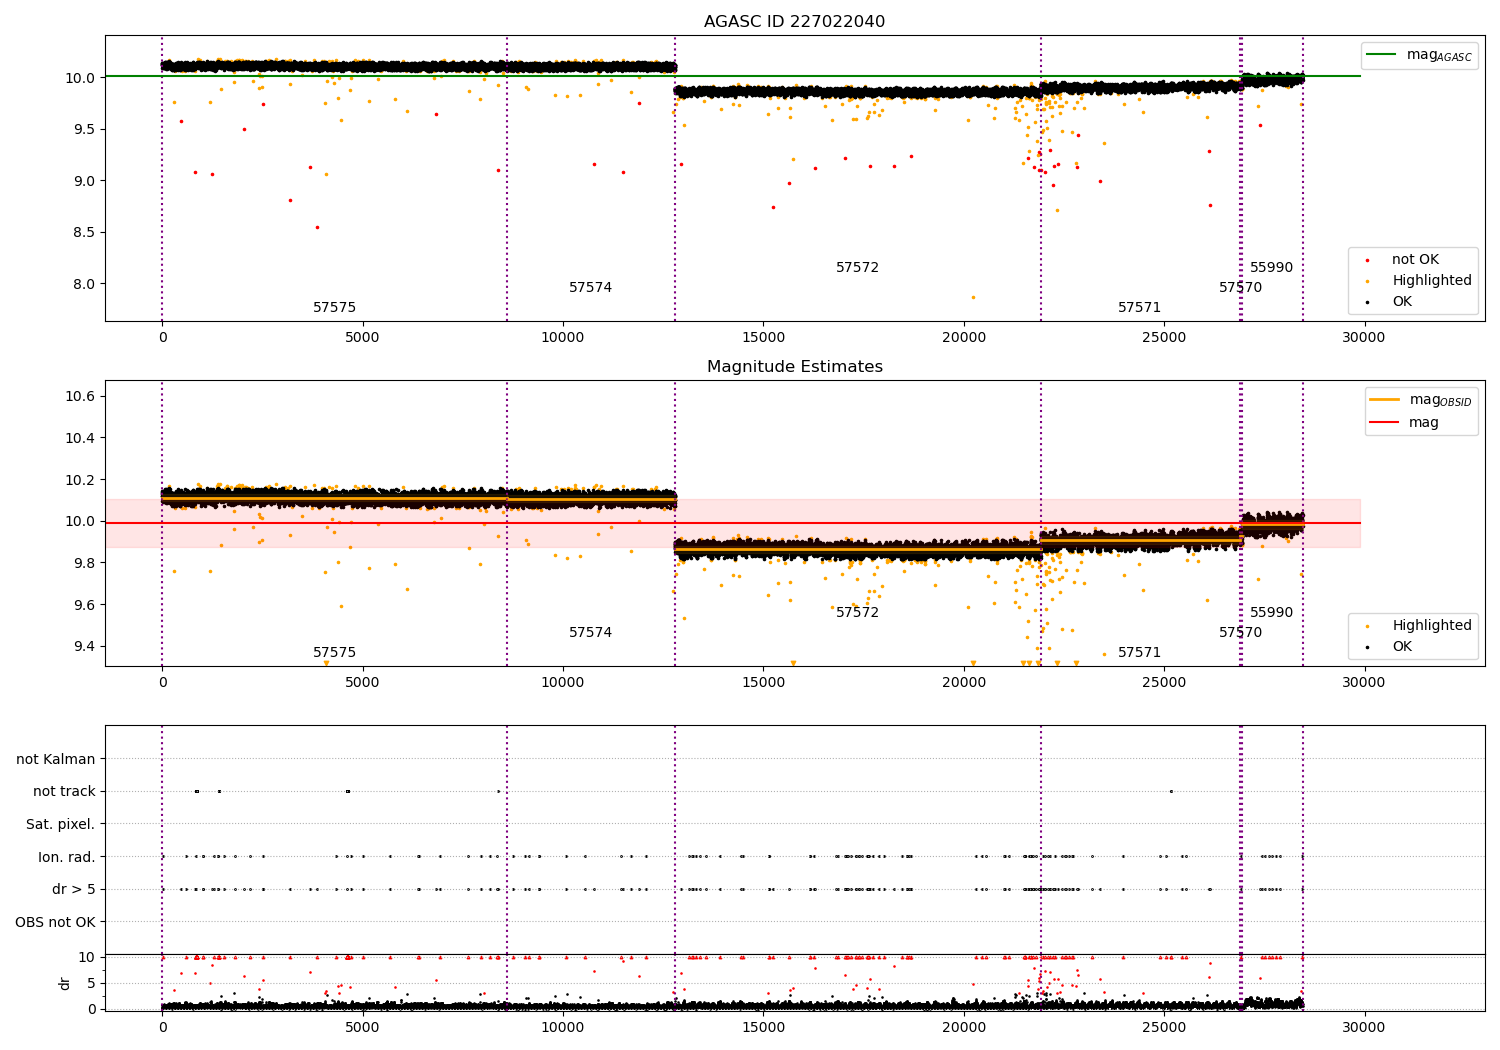Click the 'AGASC ID 227022040' plot title

pyautogui.click(x=794, y=22)
